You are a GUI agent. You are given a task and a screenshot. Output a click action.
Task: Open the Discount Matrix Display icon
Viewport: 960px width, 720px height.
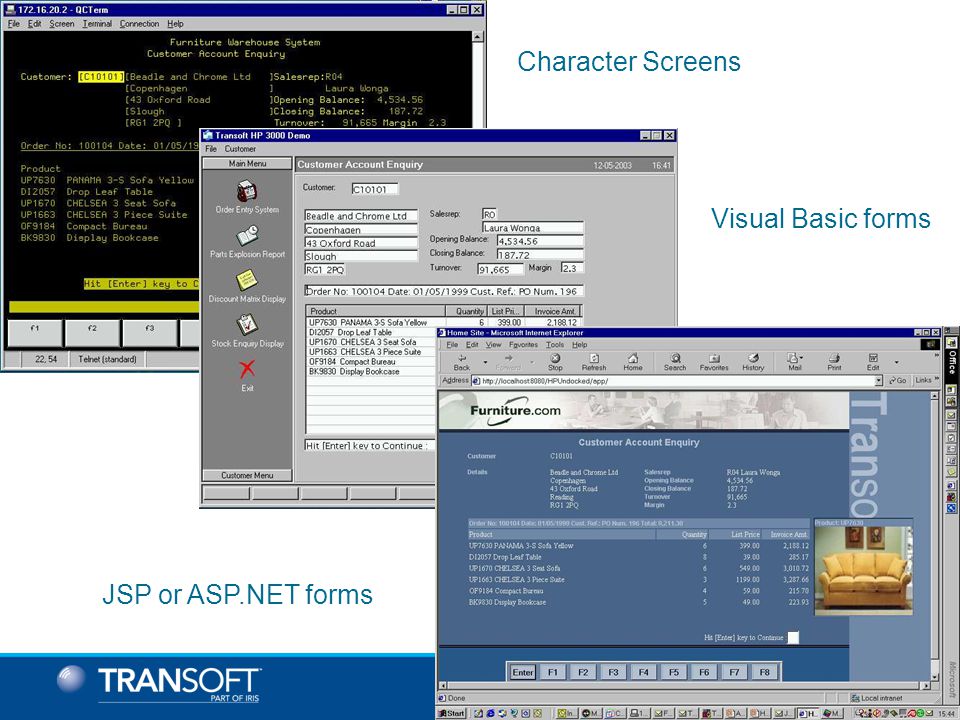tap(247, 281)
